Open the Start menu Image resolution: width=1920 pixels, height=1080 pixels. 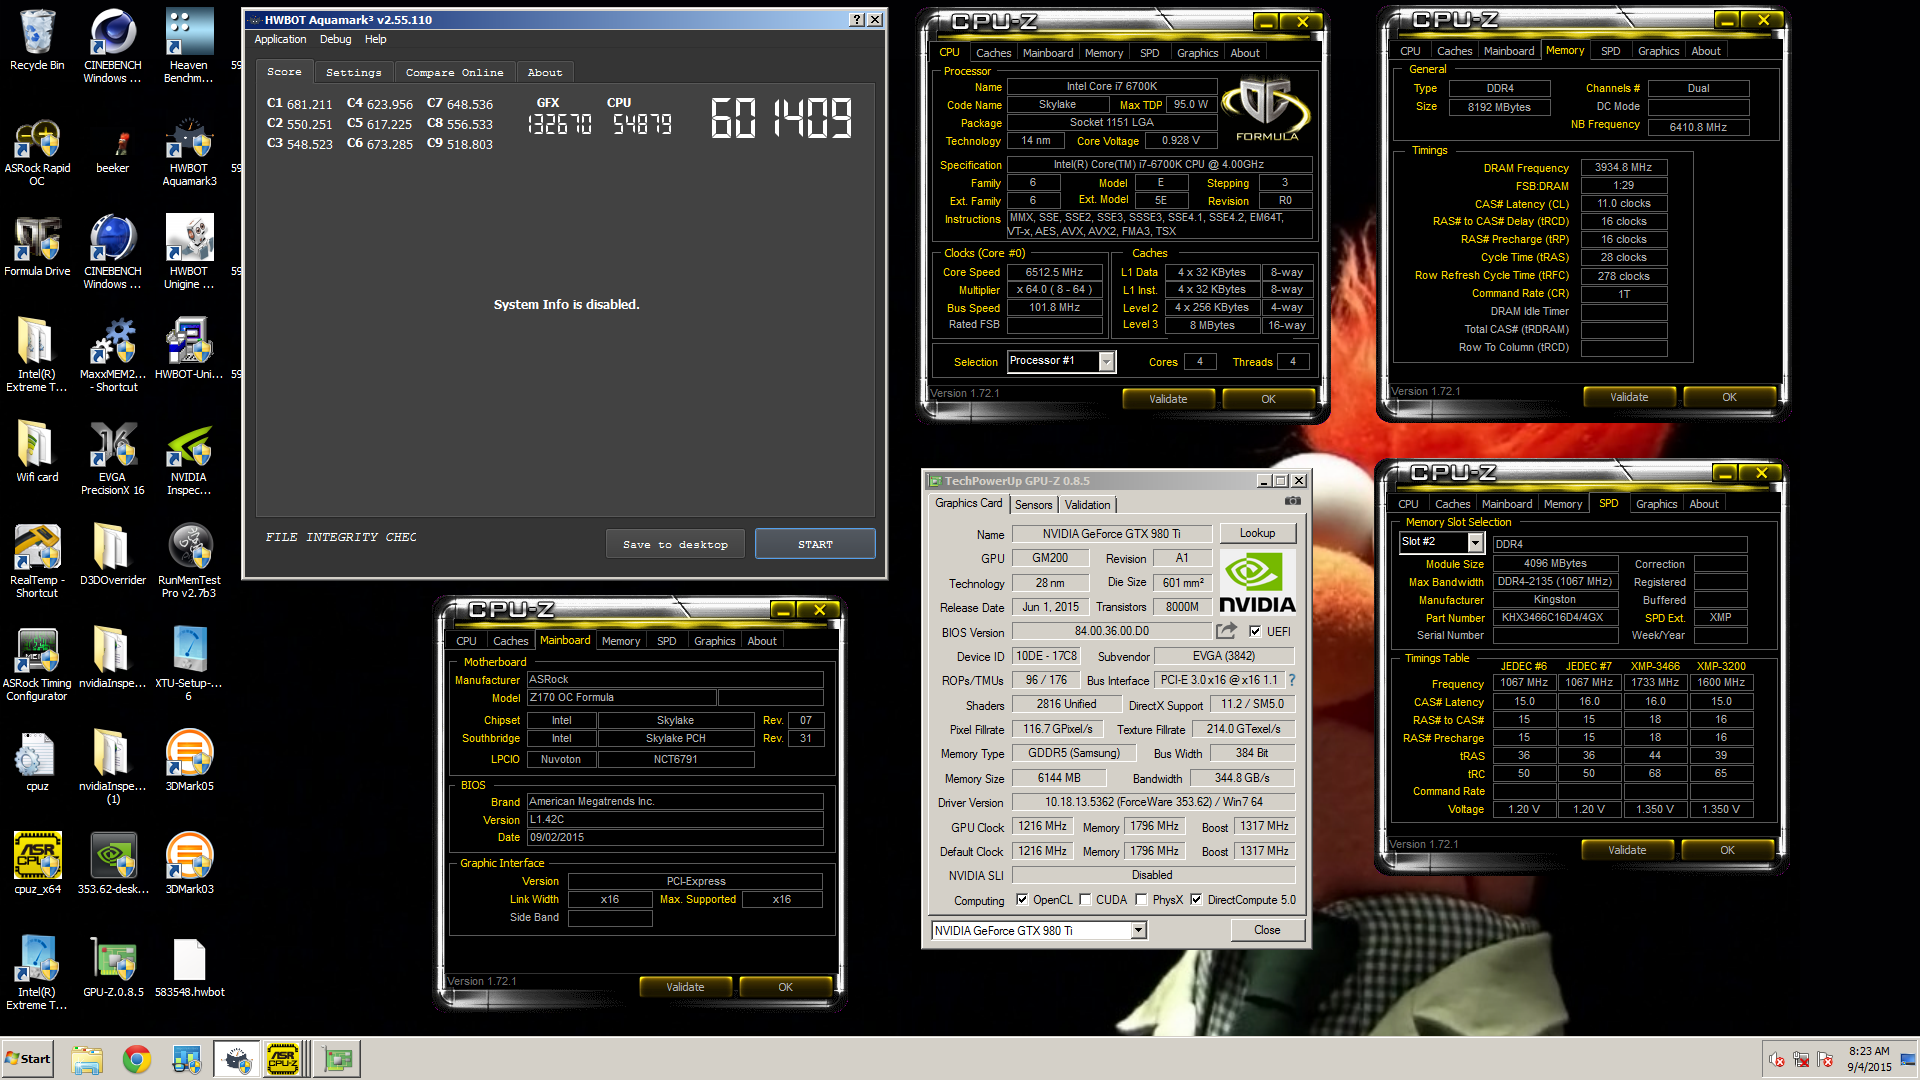[x=27, y=1059]
